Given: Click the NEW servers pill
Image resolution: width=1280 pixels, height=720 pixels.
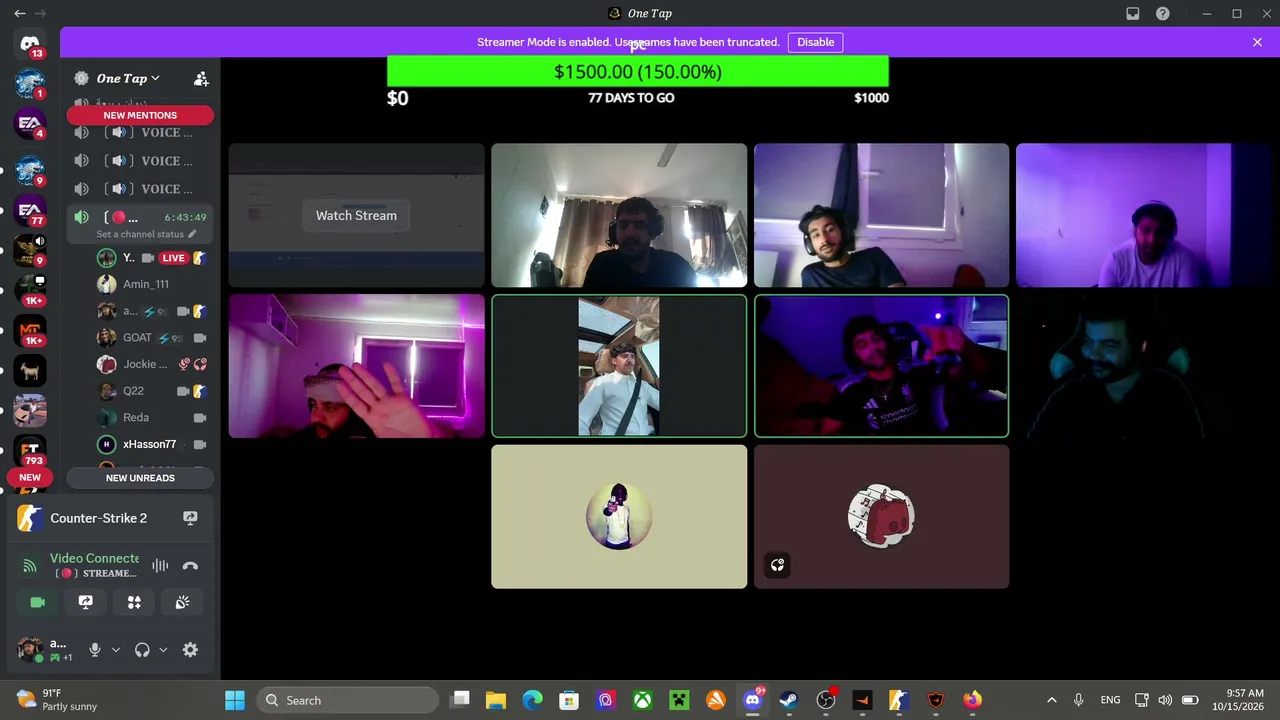Looking at the screenshot, I should pos(30,477).
